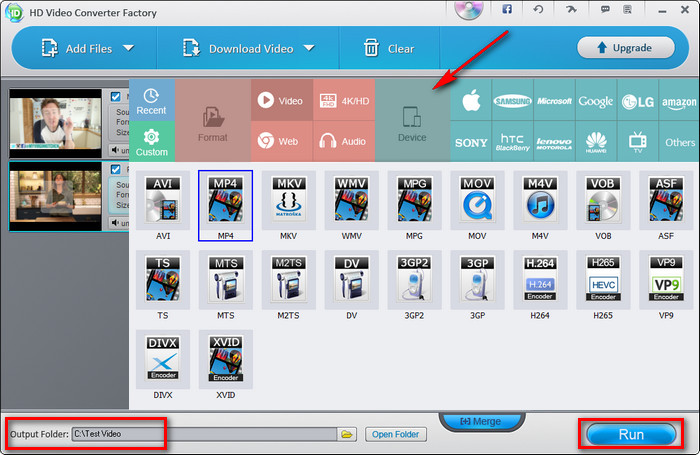This screenshot has width=700, height=455.
Task: Run the conversion
Action: point(631,434)
